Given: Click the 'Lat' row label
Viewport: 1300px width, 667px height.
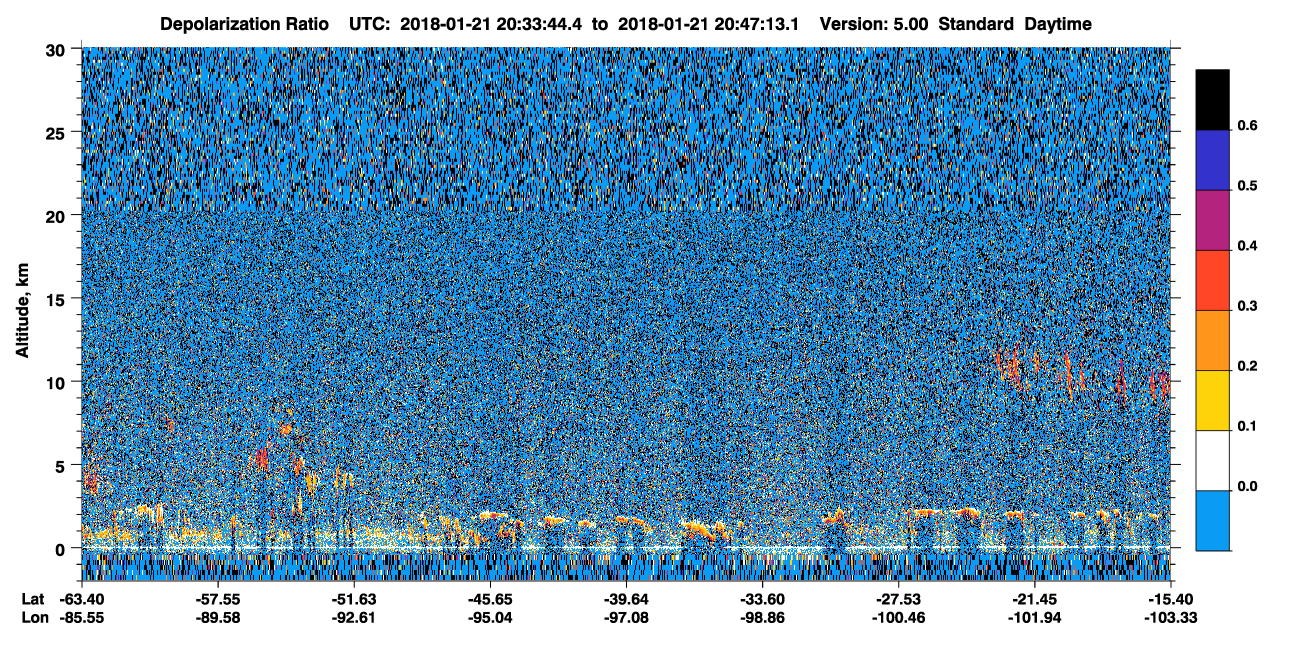Looking at the screenshot, I should [33, 599].
